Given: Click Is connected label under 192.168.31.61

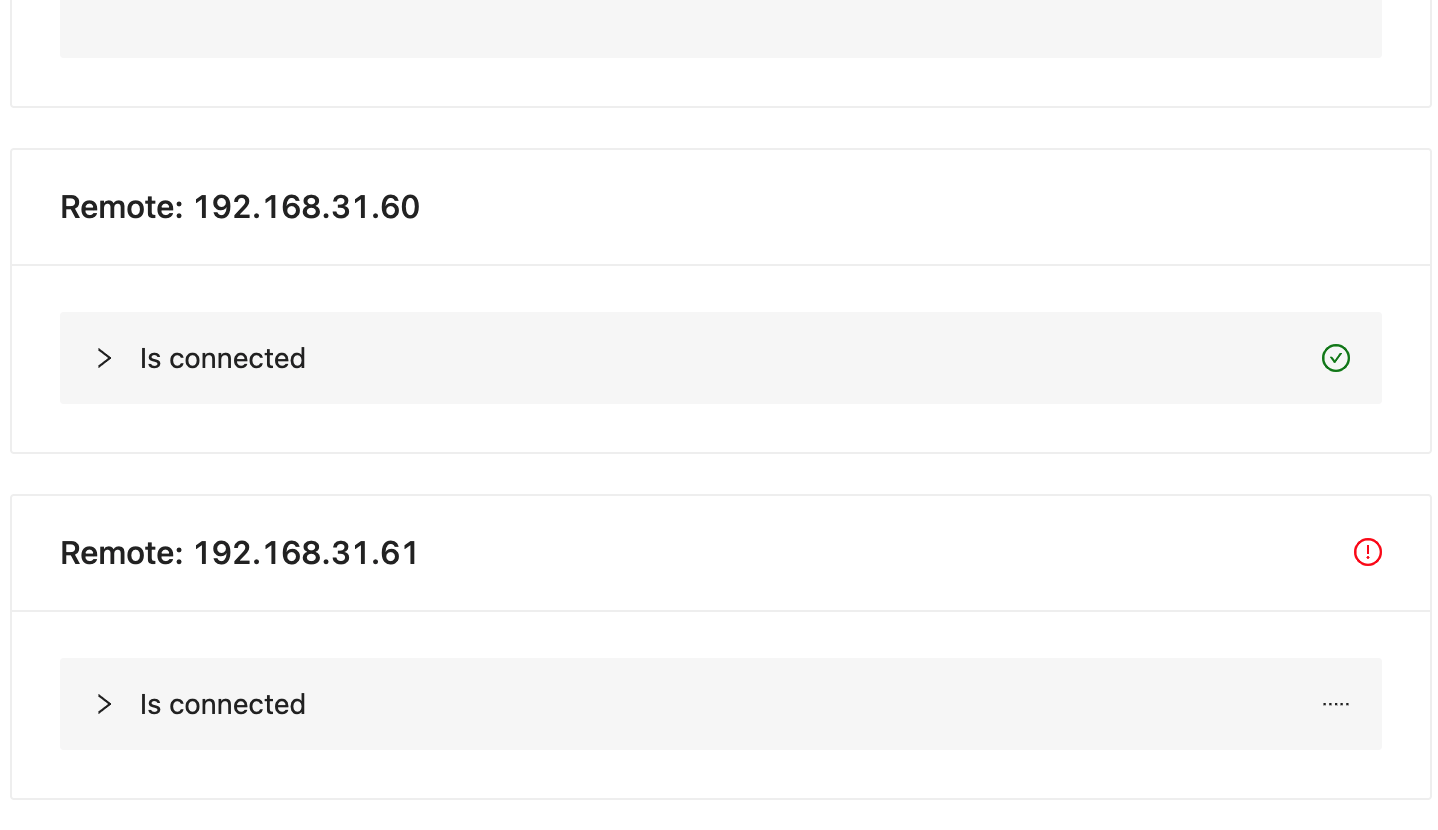Looking at the screenshot, I should 222,704.
